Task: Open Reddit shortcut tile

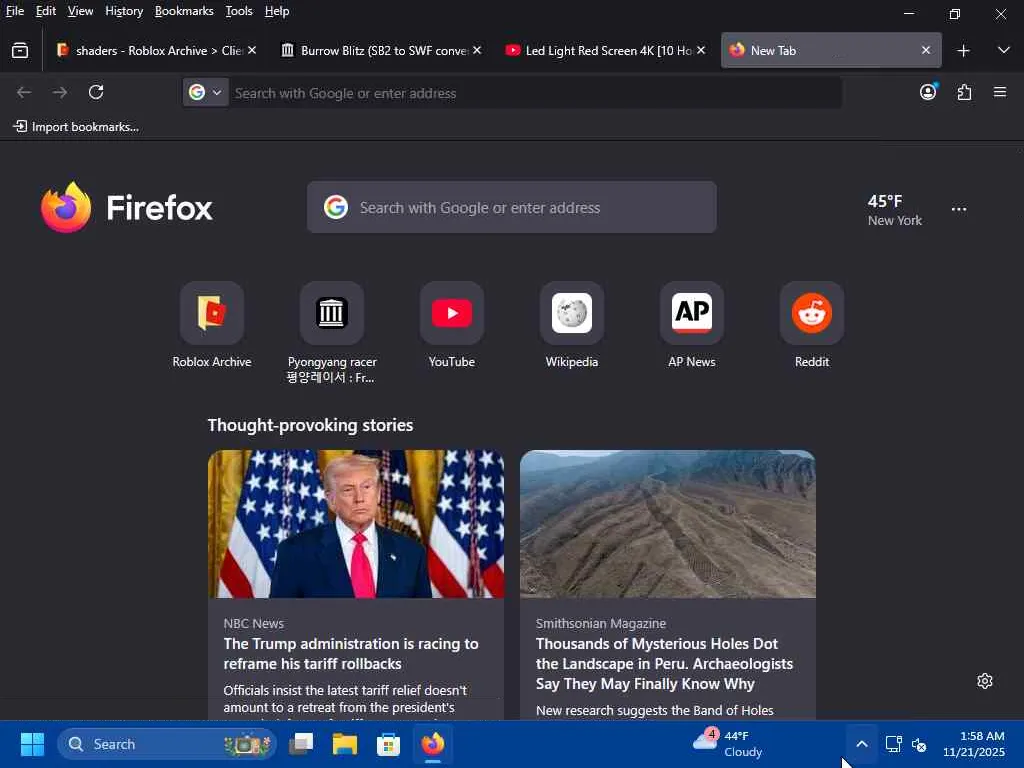Action: click(812, 313)
